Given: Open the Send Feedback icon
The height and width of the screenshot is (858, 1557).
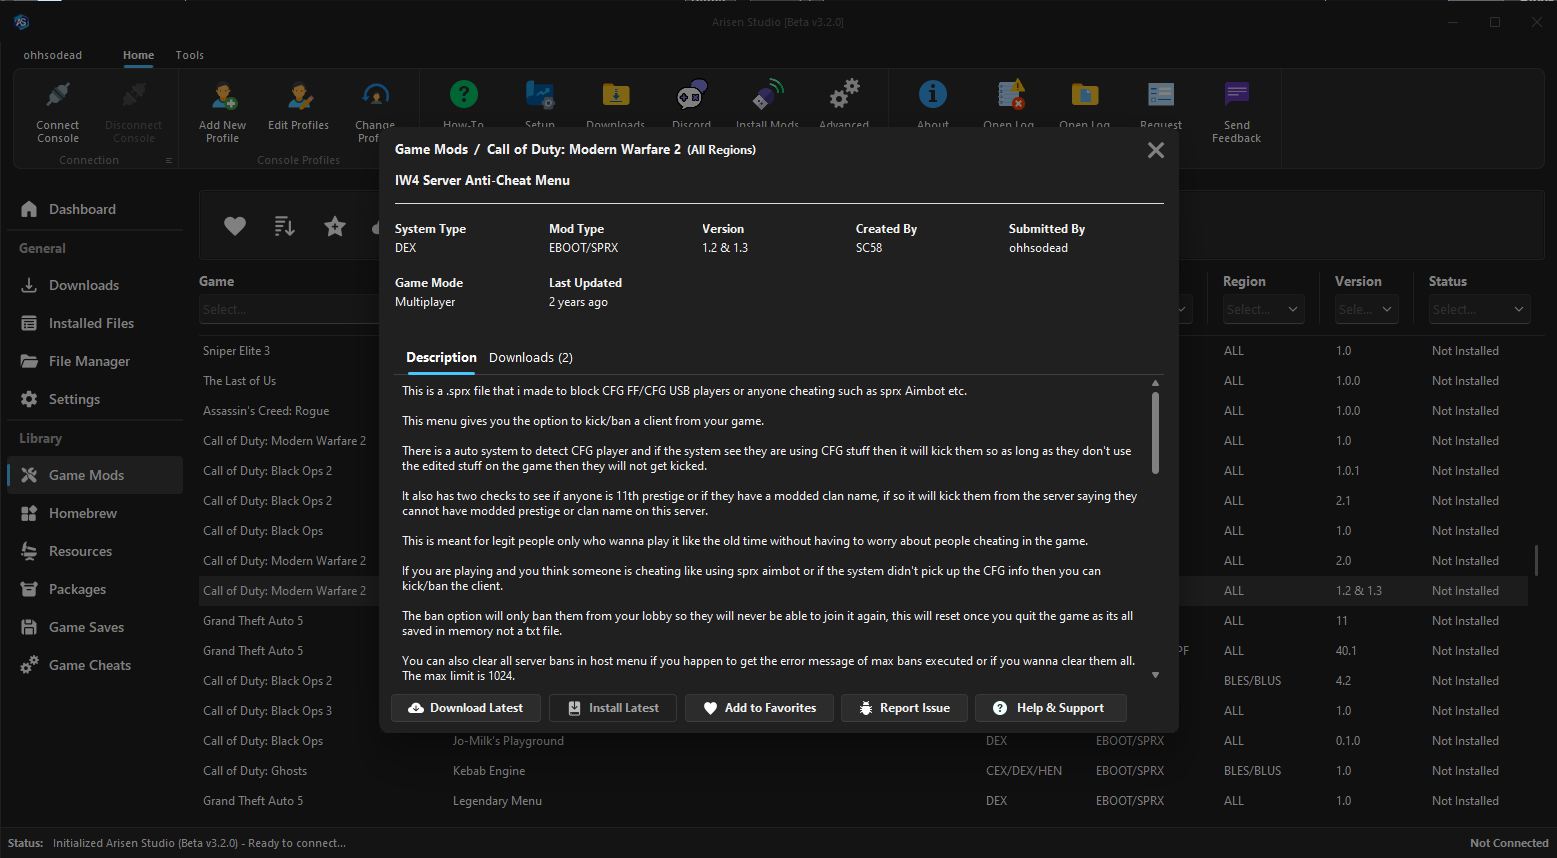Looking at the screenshot, I should [x=1236, y=94].
